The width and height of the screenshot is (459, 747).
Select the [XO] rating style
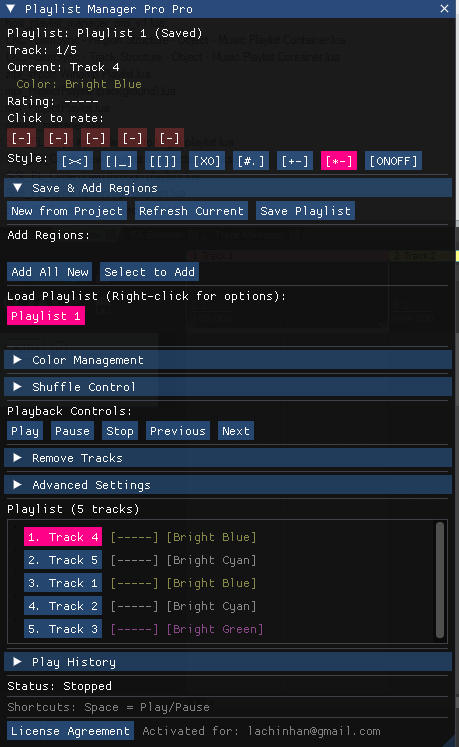[x=207, y=161]
